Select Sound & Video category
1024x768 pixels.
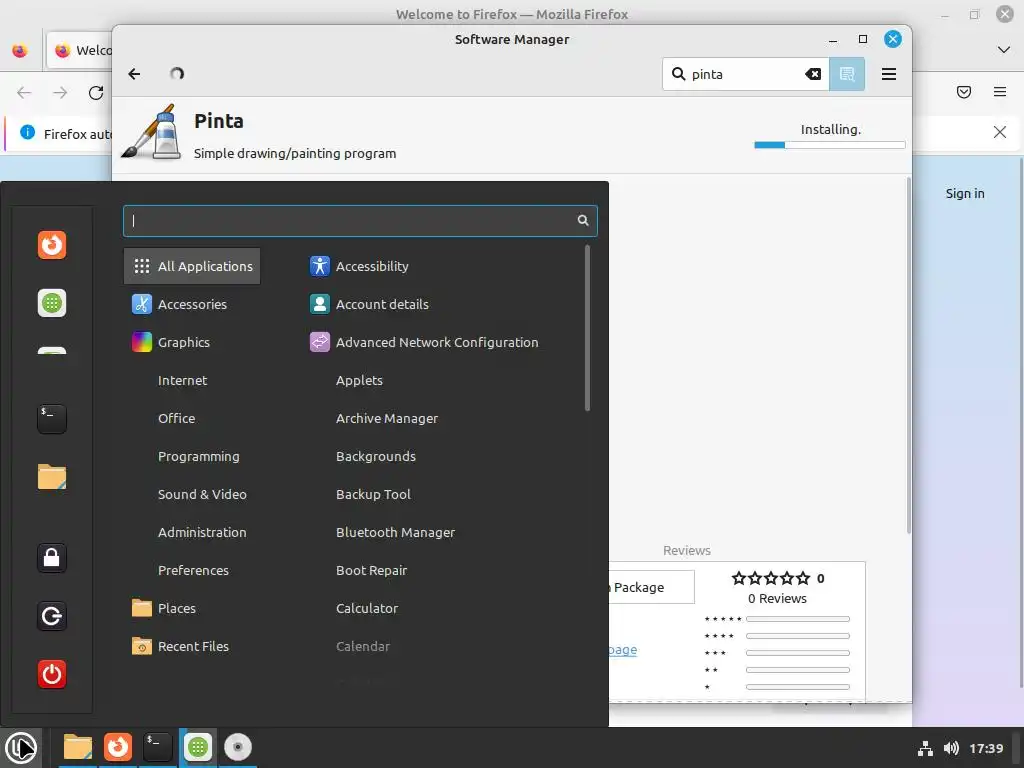(x=192, y=494)
